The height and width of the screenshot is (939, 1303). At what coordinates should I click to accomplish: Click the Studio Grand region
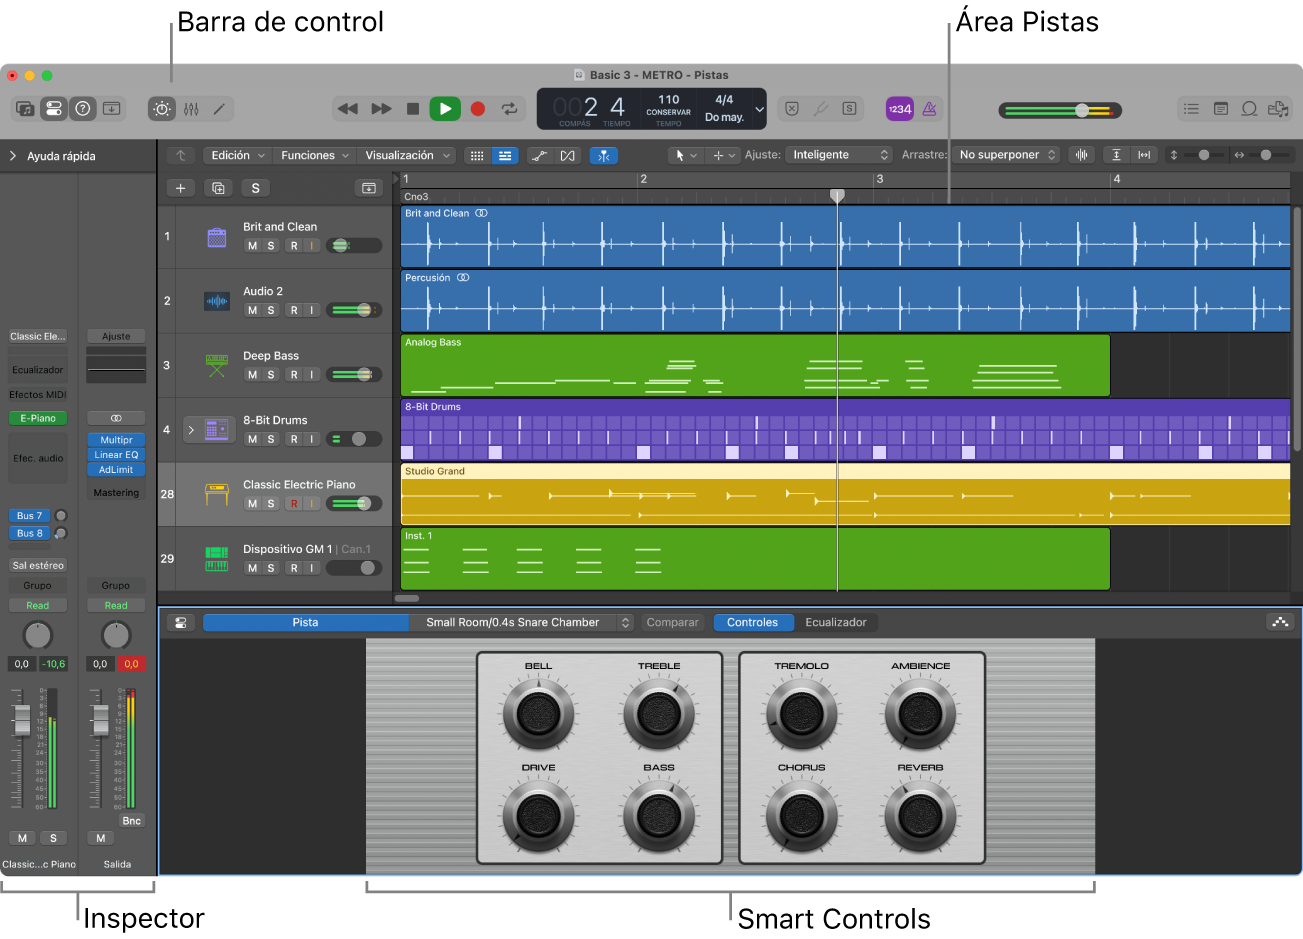pyautogui.click(x=845, y=493)
